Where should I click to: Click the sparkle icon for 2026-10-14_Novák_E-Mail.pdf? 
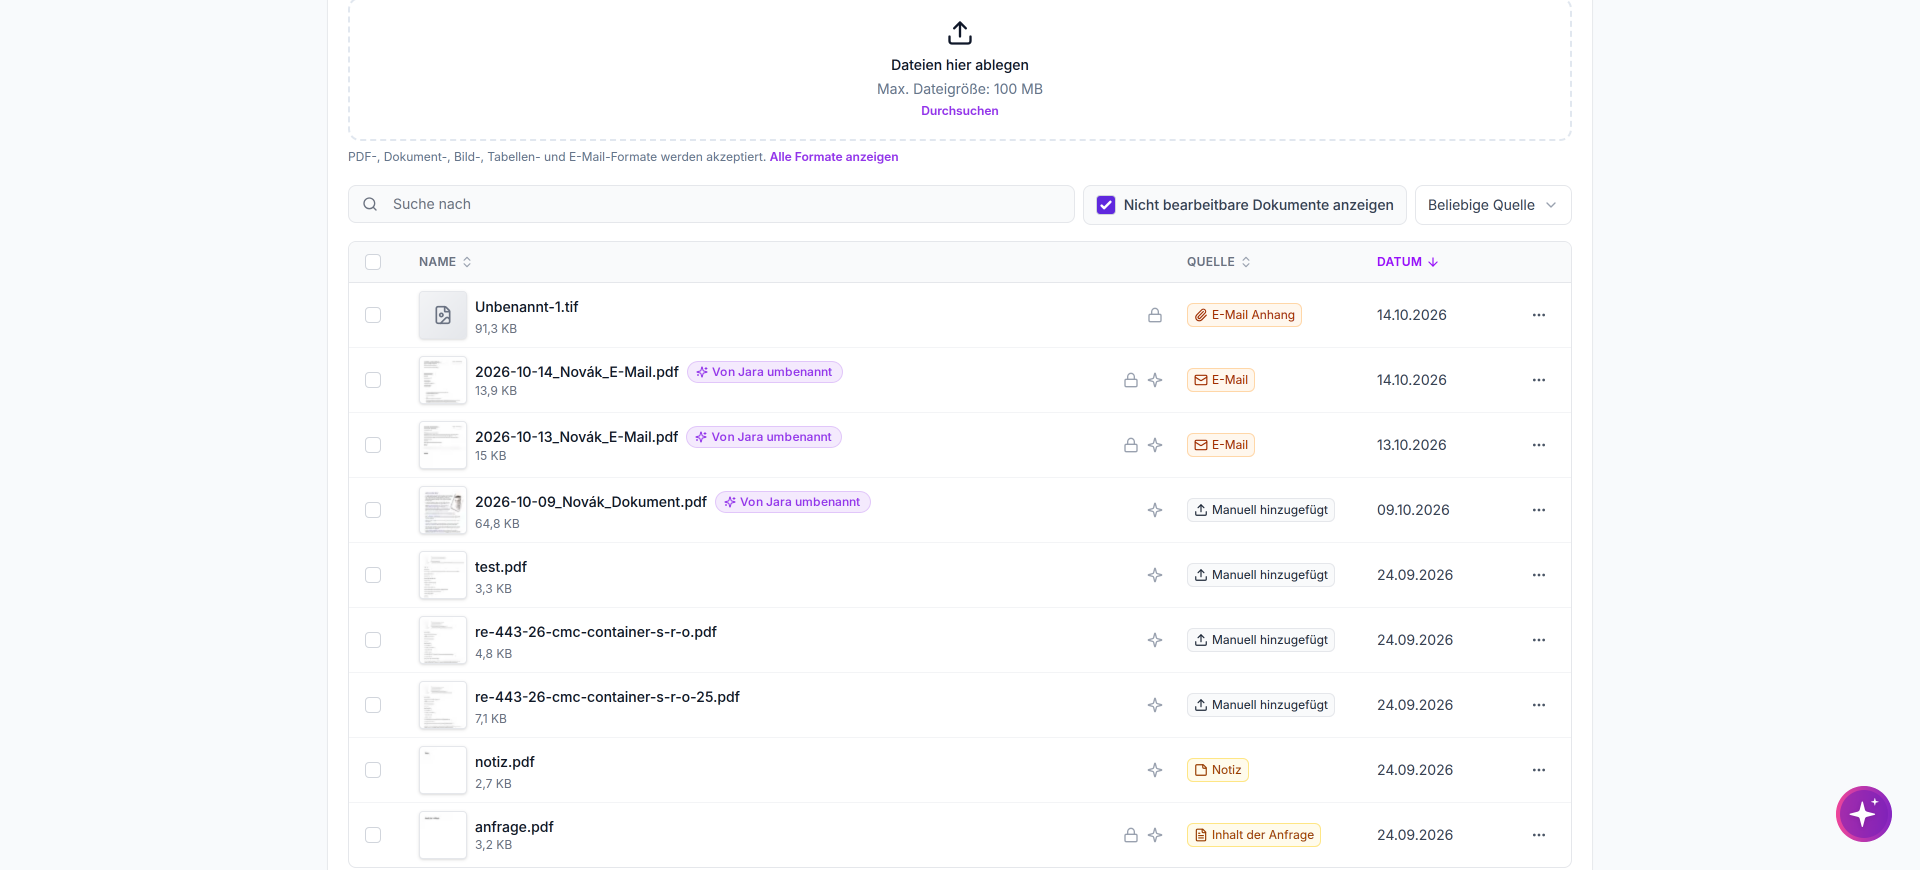point(1155,380)
